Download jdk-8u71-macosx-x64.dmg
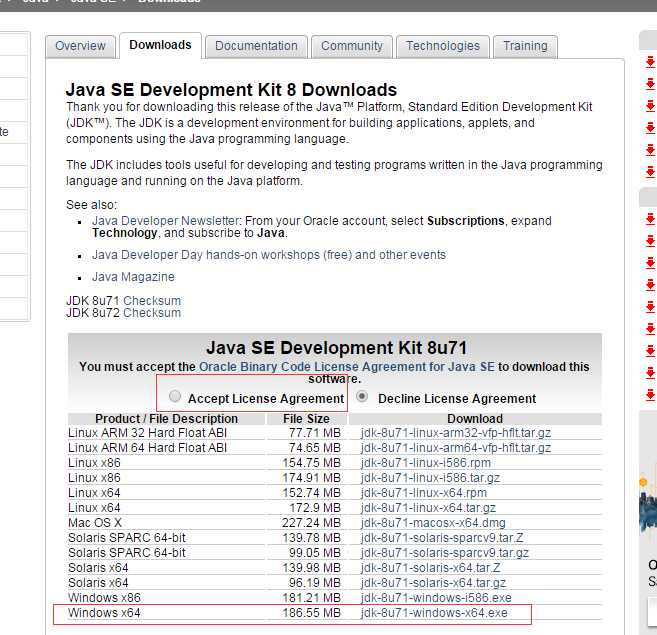 [433, 523]
